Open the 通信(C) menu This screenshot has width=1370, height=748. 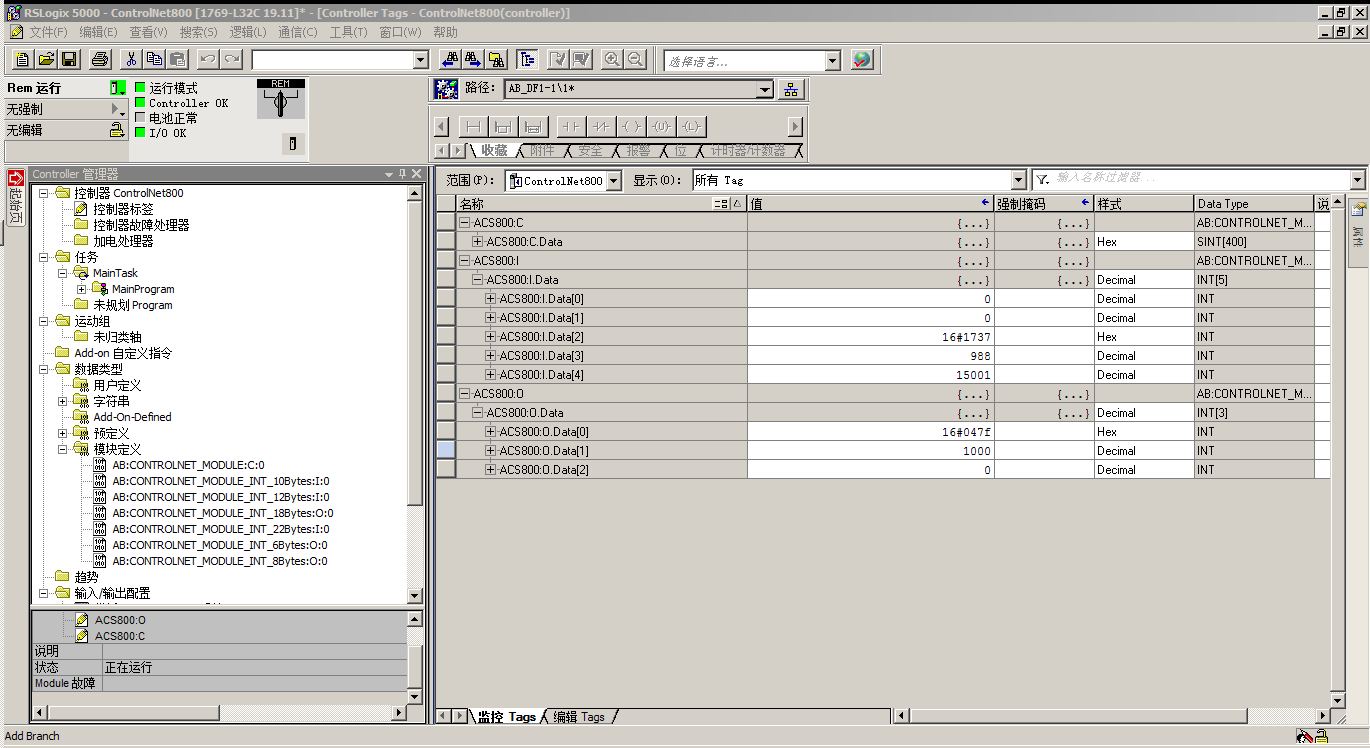[297, 32]
